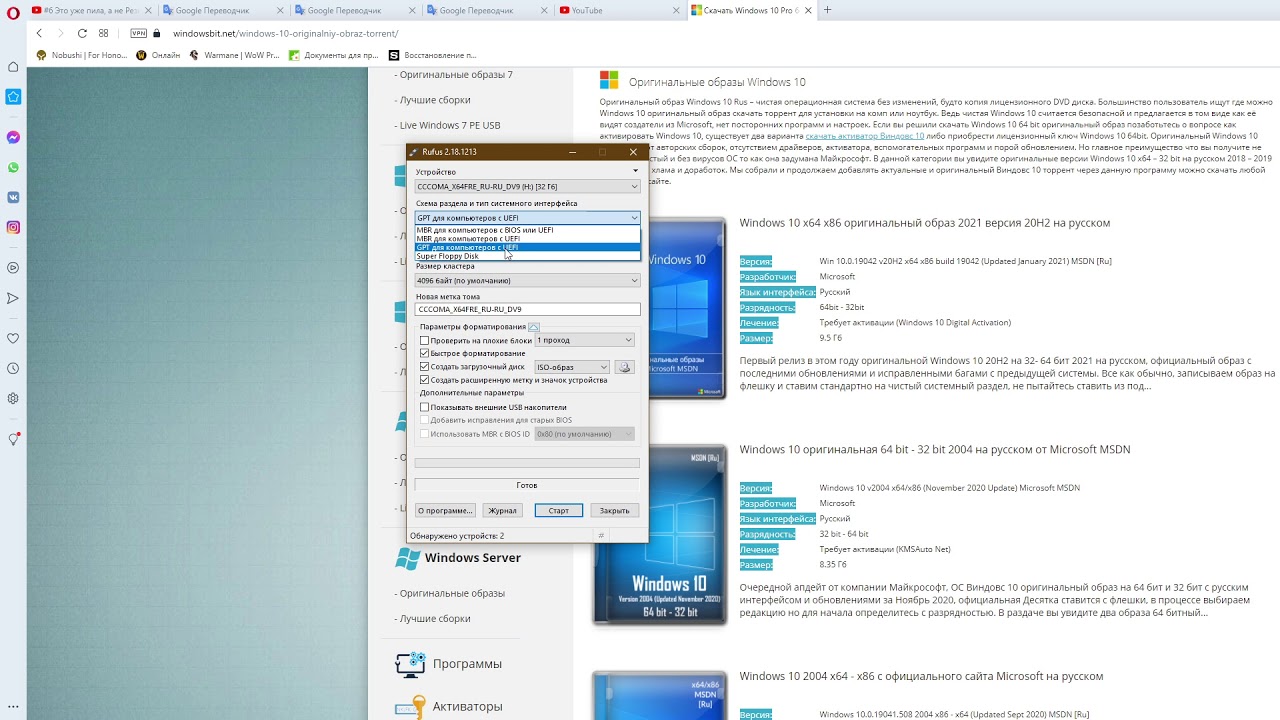Enable 'Показывать внешние USB накопители'

coord(425,407)
